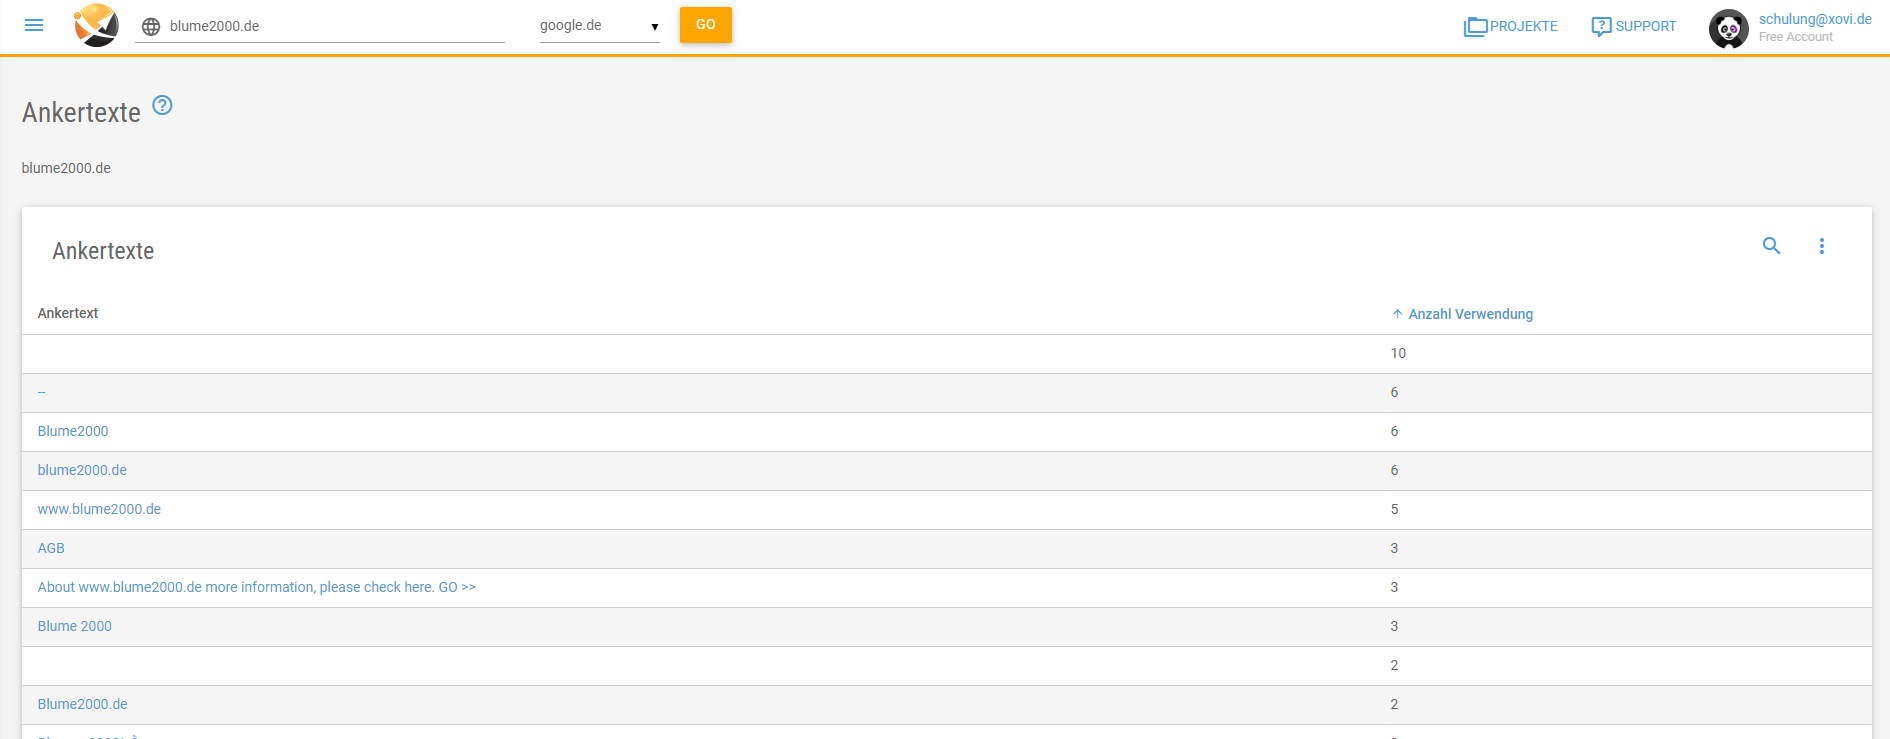Open the three-dot table options menu
This screenshot has width=1890, height=739.
[1822, 246]
